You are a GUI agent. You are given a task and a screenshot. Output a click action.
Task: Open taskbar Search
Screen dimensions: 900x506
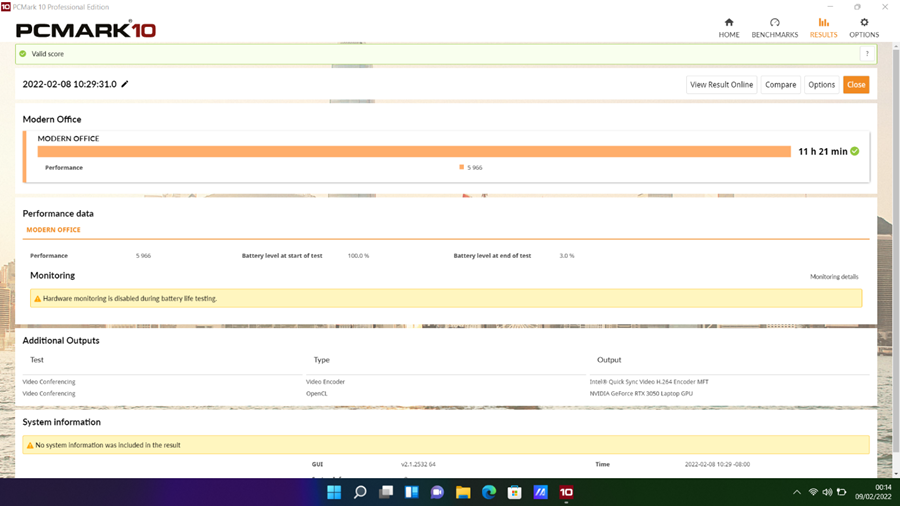[x=360, y=492]
